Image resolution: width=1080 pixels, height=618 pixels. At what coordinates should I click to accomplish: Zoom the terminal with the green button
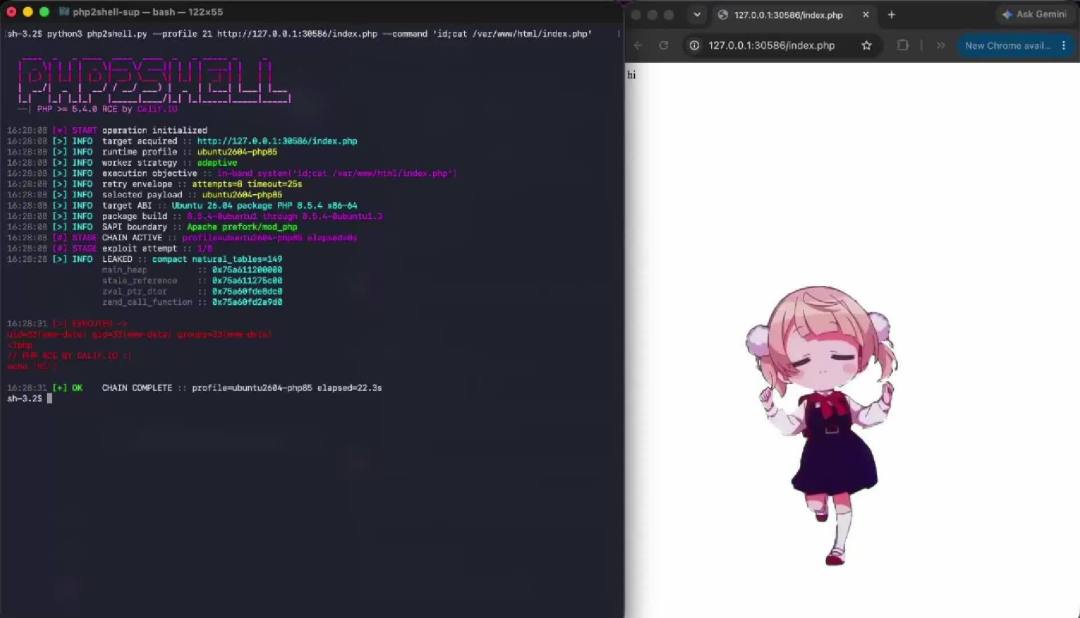click(44, 12)
